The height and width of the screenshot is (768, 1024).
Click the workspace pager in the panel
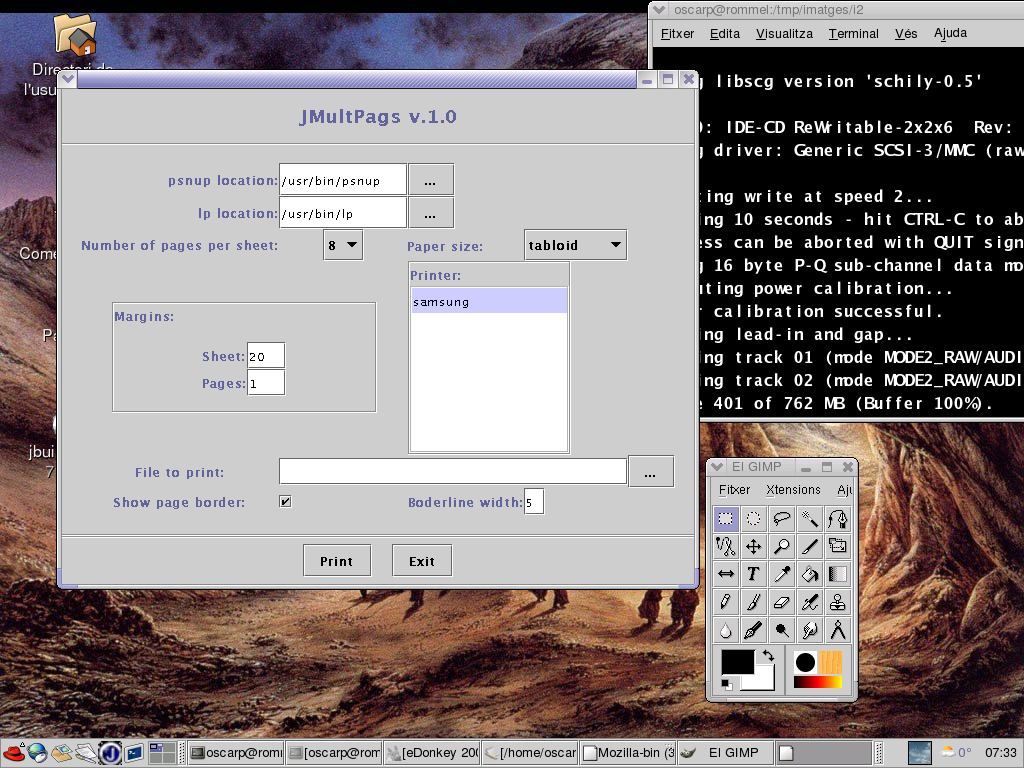(x=163, y=753)
